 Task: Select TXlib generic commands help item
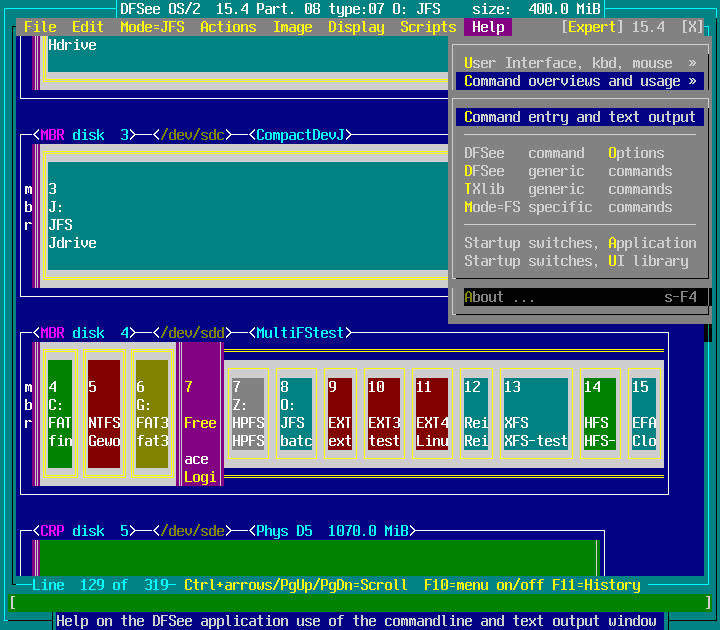point(580,189)
